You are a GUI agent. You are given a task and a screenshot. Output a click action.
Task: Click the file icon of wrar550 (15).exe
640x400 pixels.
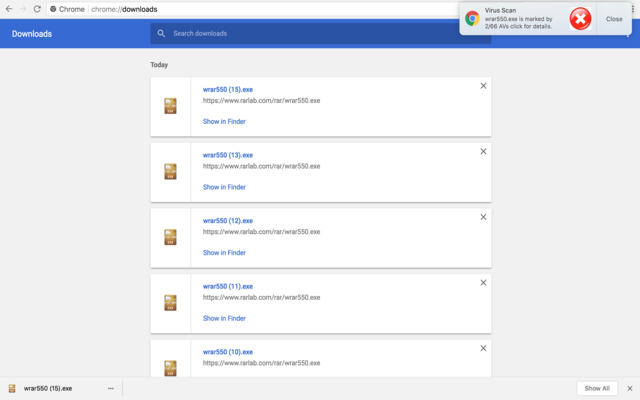(170, 106)
